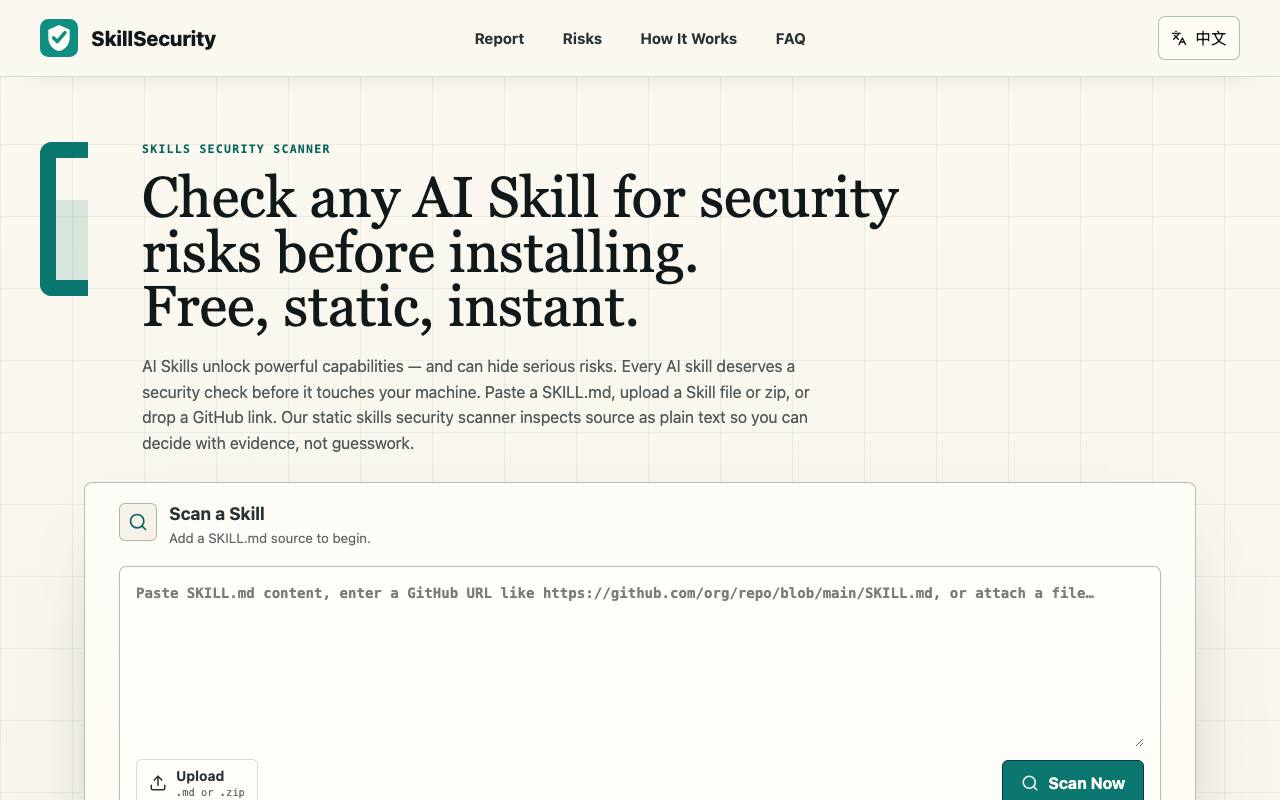Go to the Risks section
Viewport: 1280px width, 800px height.
[x=582, y=39]
